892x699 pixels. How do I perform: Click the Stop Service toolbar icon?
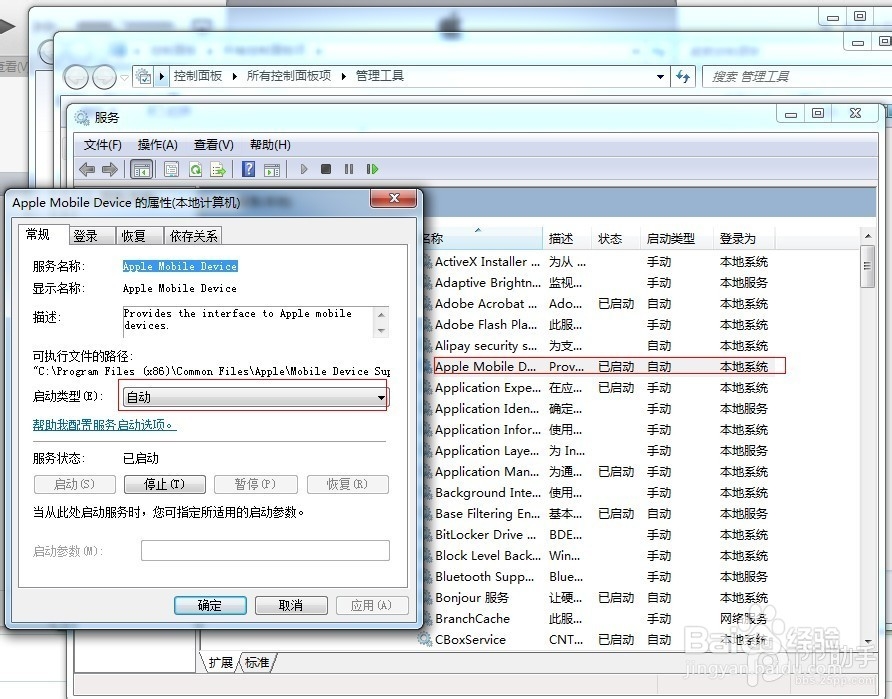point(326,170)
